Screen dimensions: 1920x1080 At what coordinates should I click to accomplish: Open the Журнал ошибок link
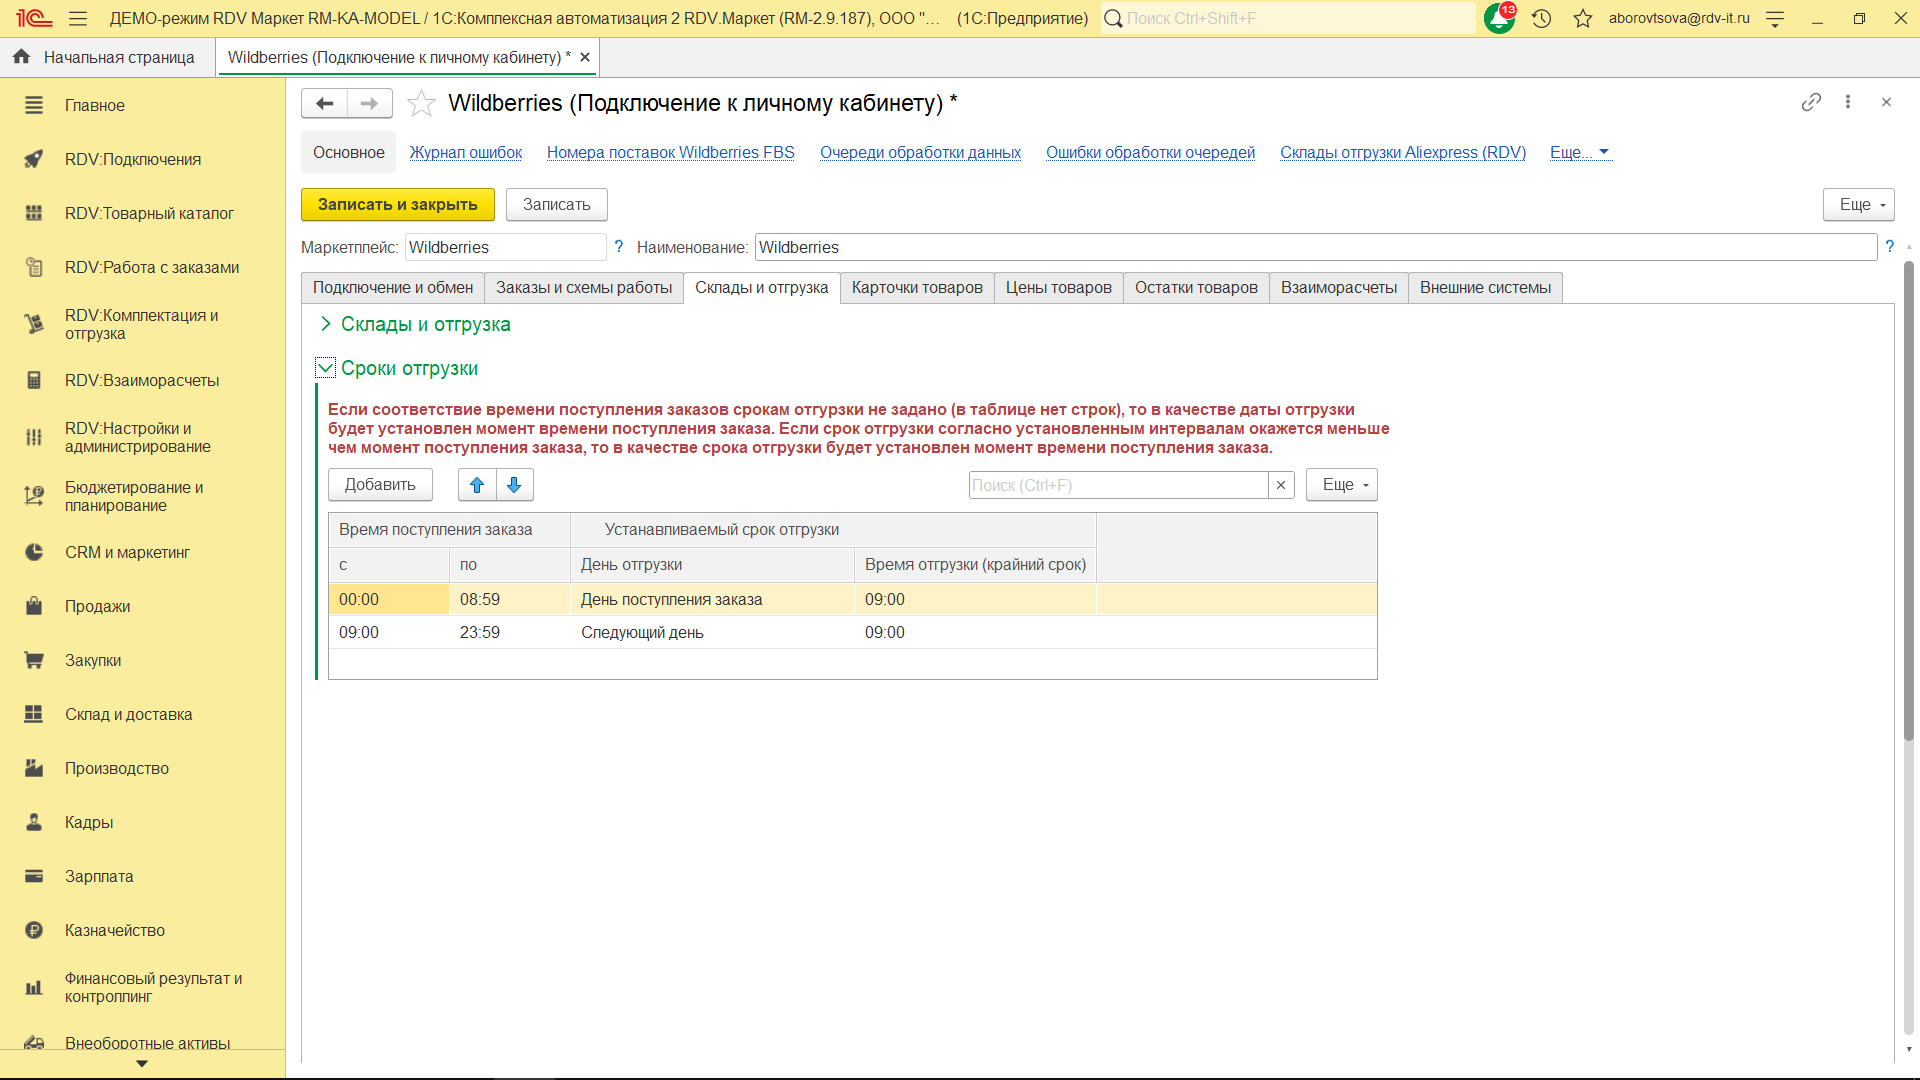[x=465, y=152]
